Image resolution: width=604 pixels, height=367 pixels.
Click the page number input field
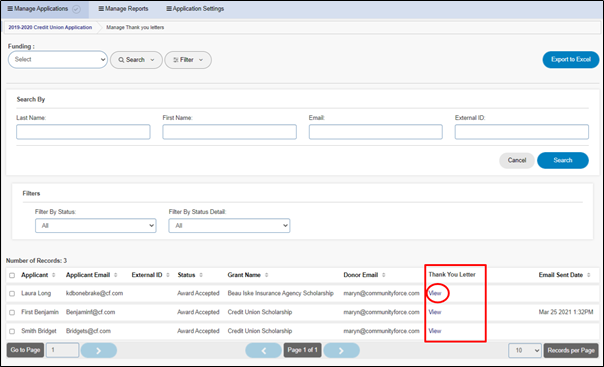pyautogui.click(x=62, y=350)
